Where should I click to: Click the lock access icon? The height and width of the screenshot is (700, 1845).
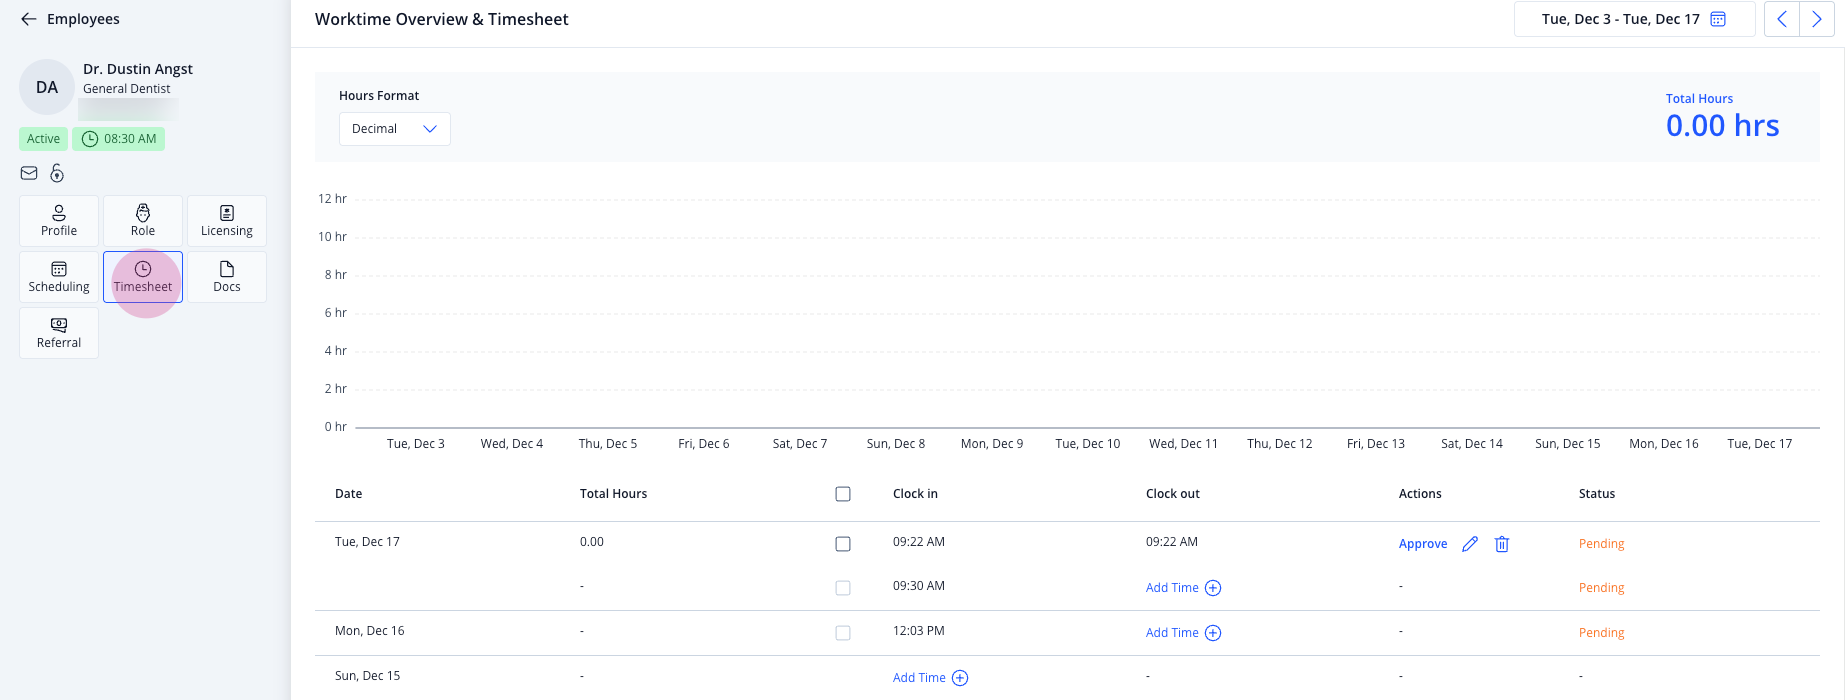tap(57, 173)
